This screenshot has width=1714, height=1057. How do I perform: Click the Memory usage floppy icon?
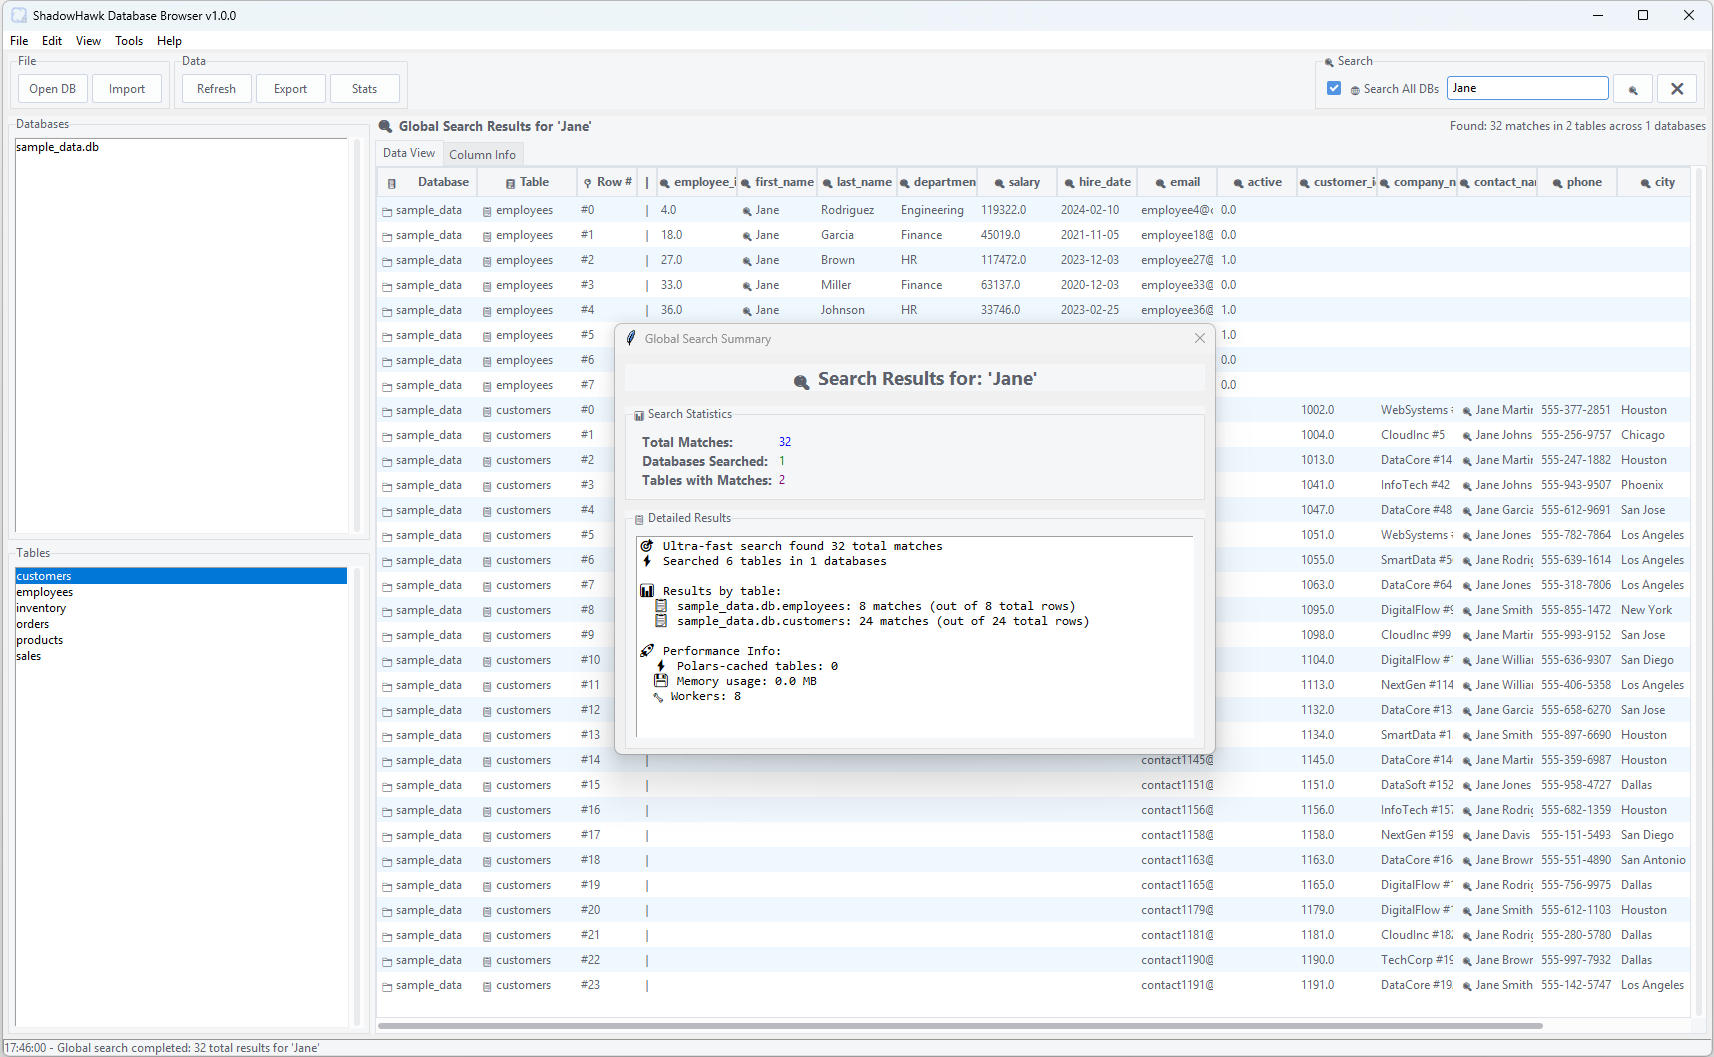pos(661,681)
